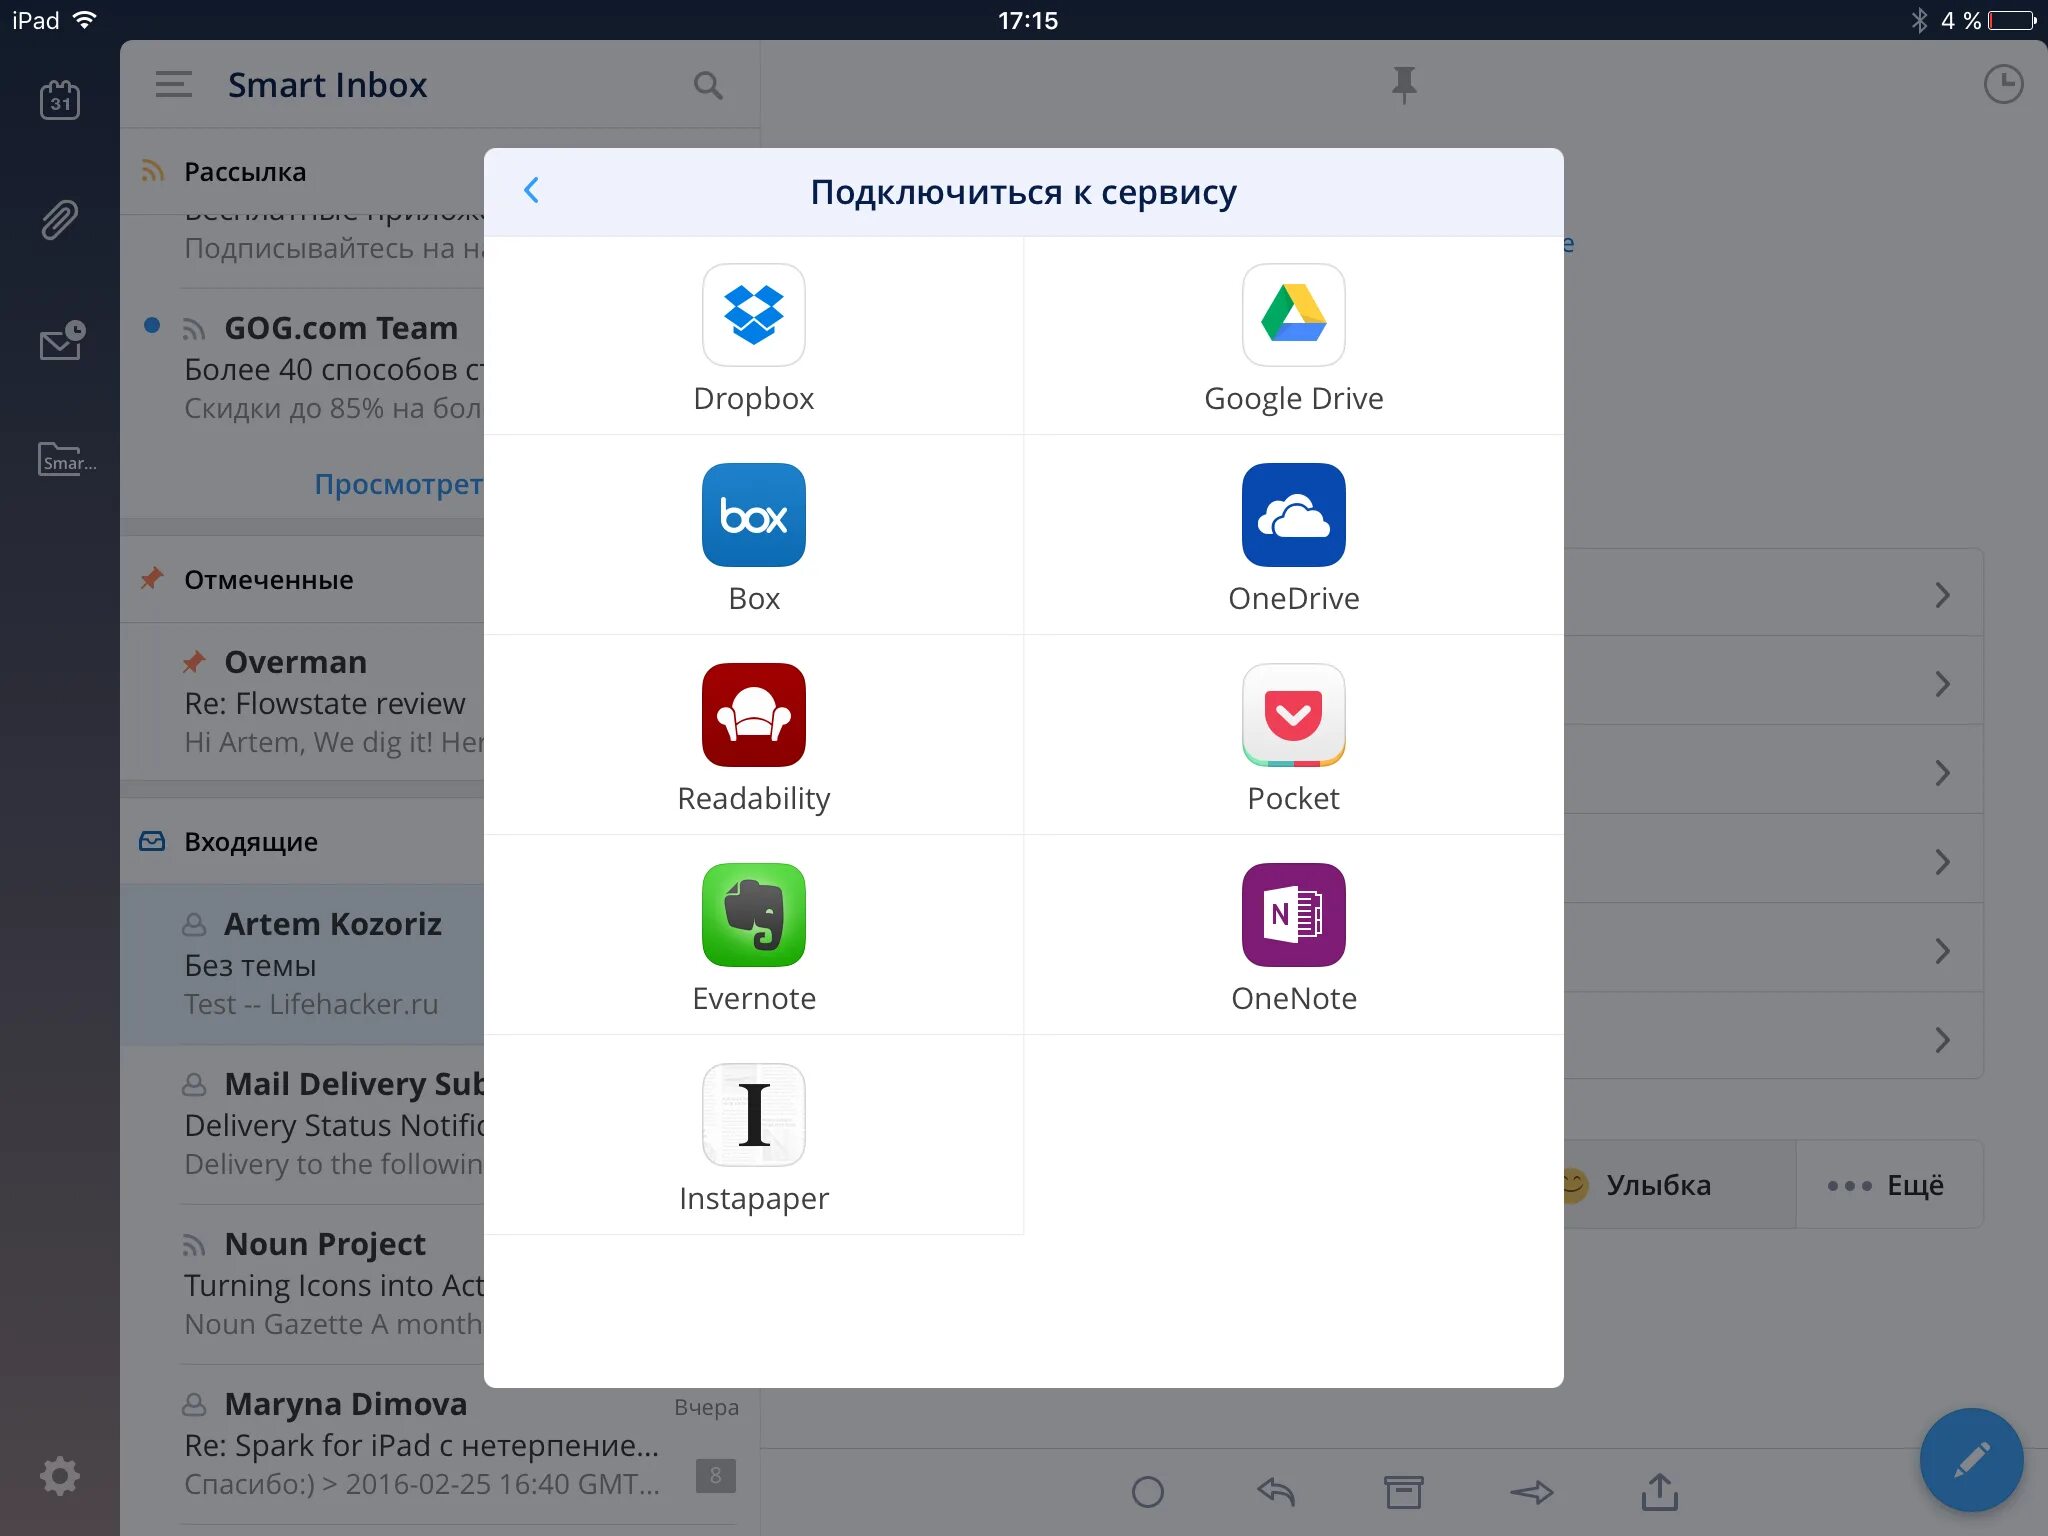Open the Maryna Dimova email

(440, 1444)
